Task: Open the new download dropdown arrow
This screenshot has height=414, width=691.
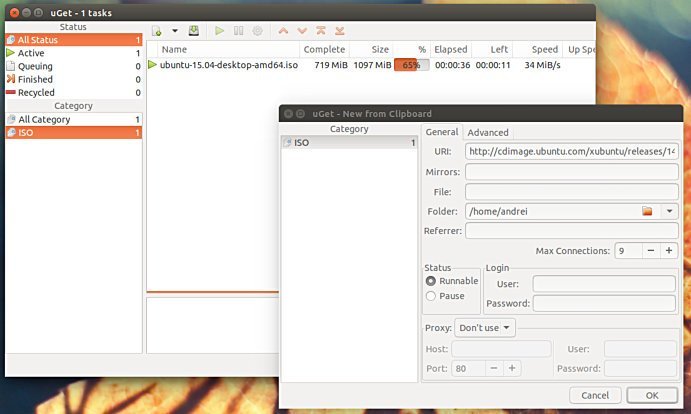Action: click(175, 31)
